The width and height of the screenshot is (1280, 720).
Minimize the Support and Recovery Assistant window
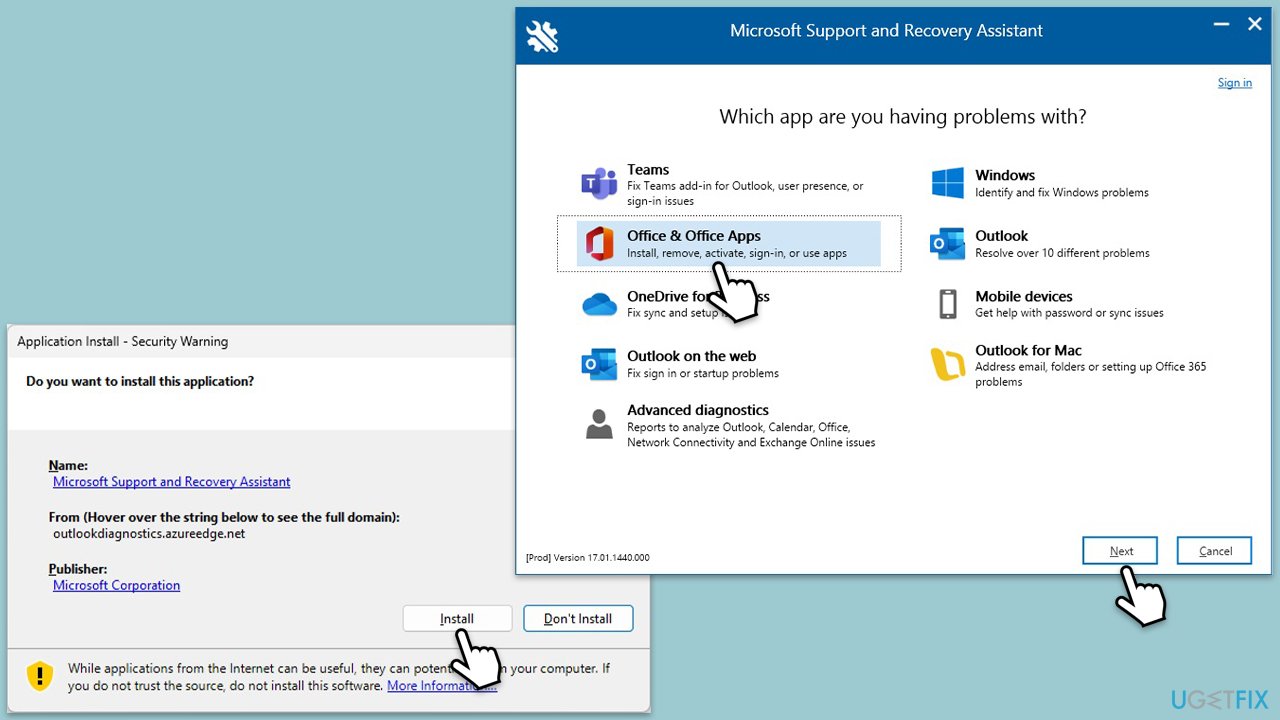coord(1220,25)
